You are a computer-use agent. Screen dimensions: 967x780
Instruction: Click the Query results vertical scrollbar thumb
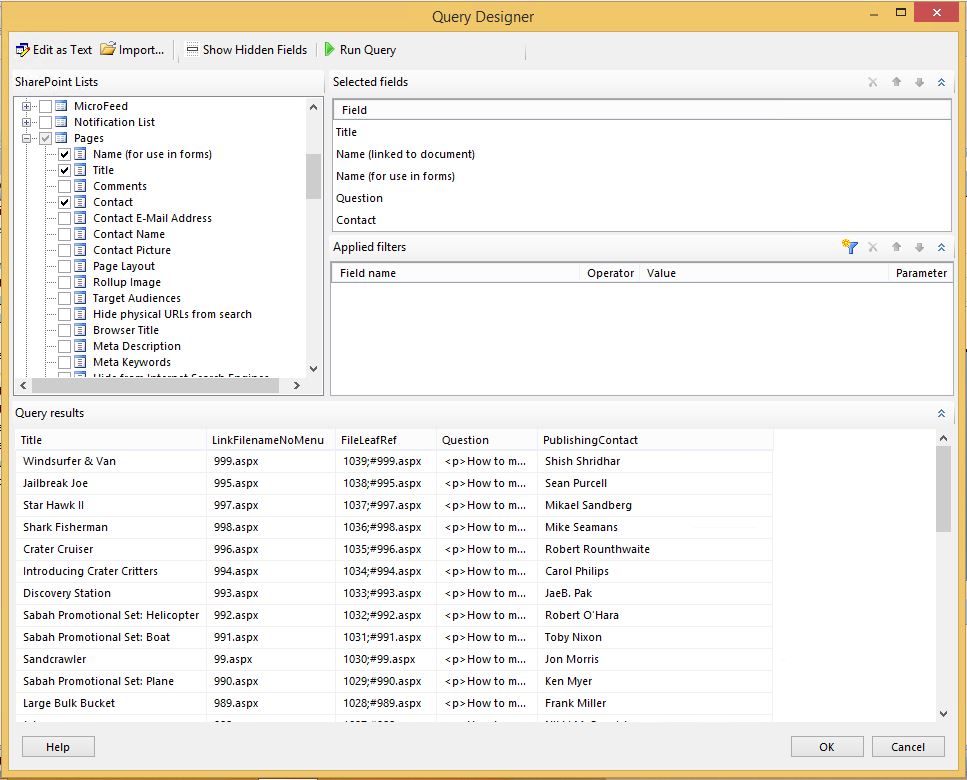[944, 489]
